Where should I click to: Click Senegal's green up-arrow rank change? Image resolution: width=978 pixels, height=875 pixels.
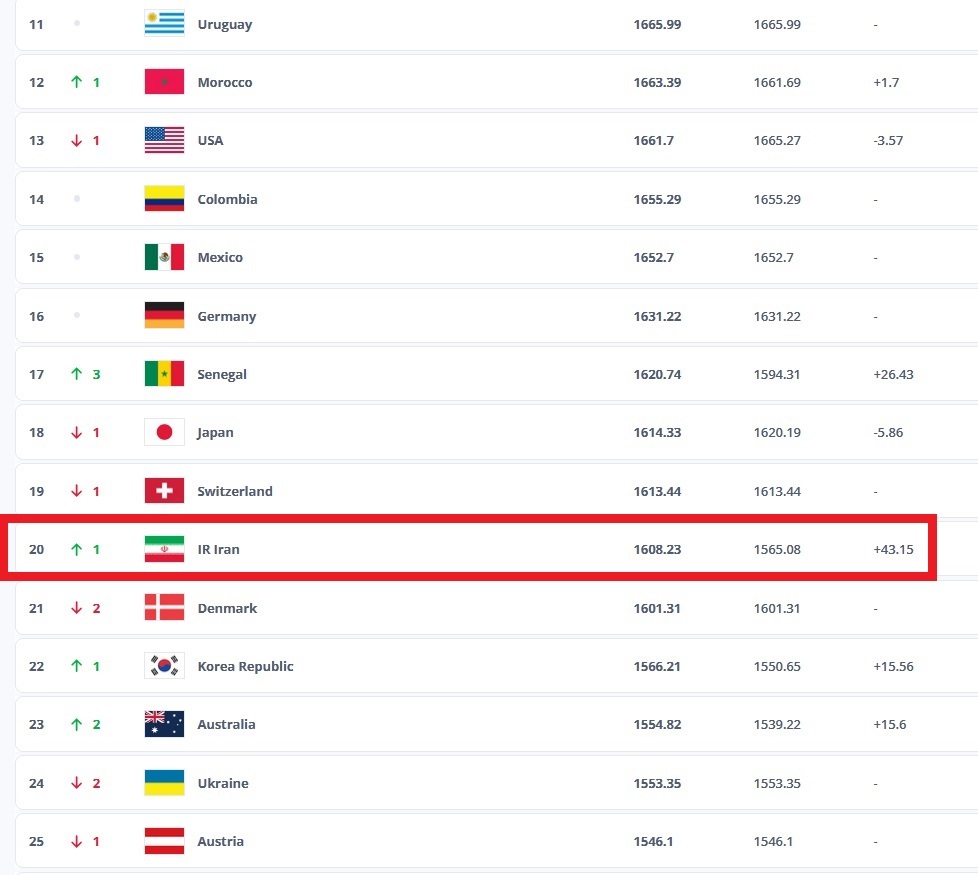click(76, 374)
